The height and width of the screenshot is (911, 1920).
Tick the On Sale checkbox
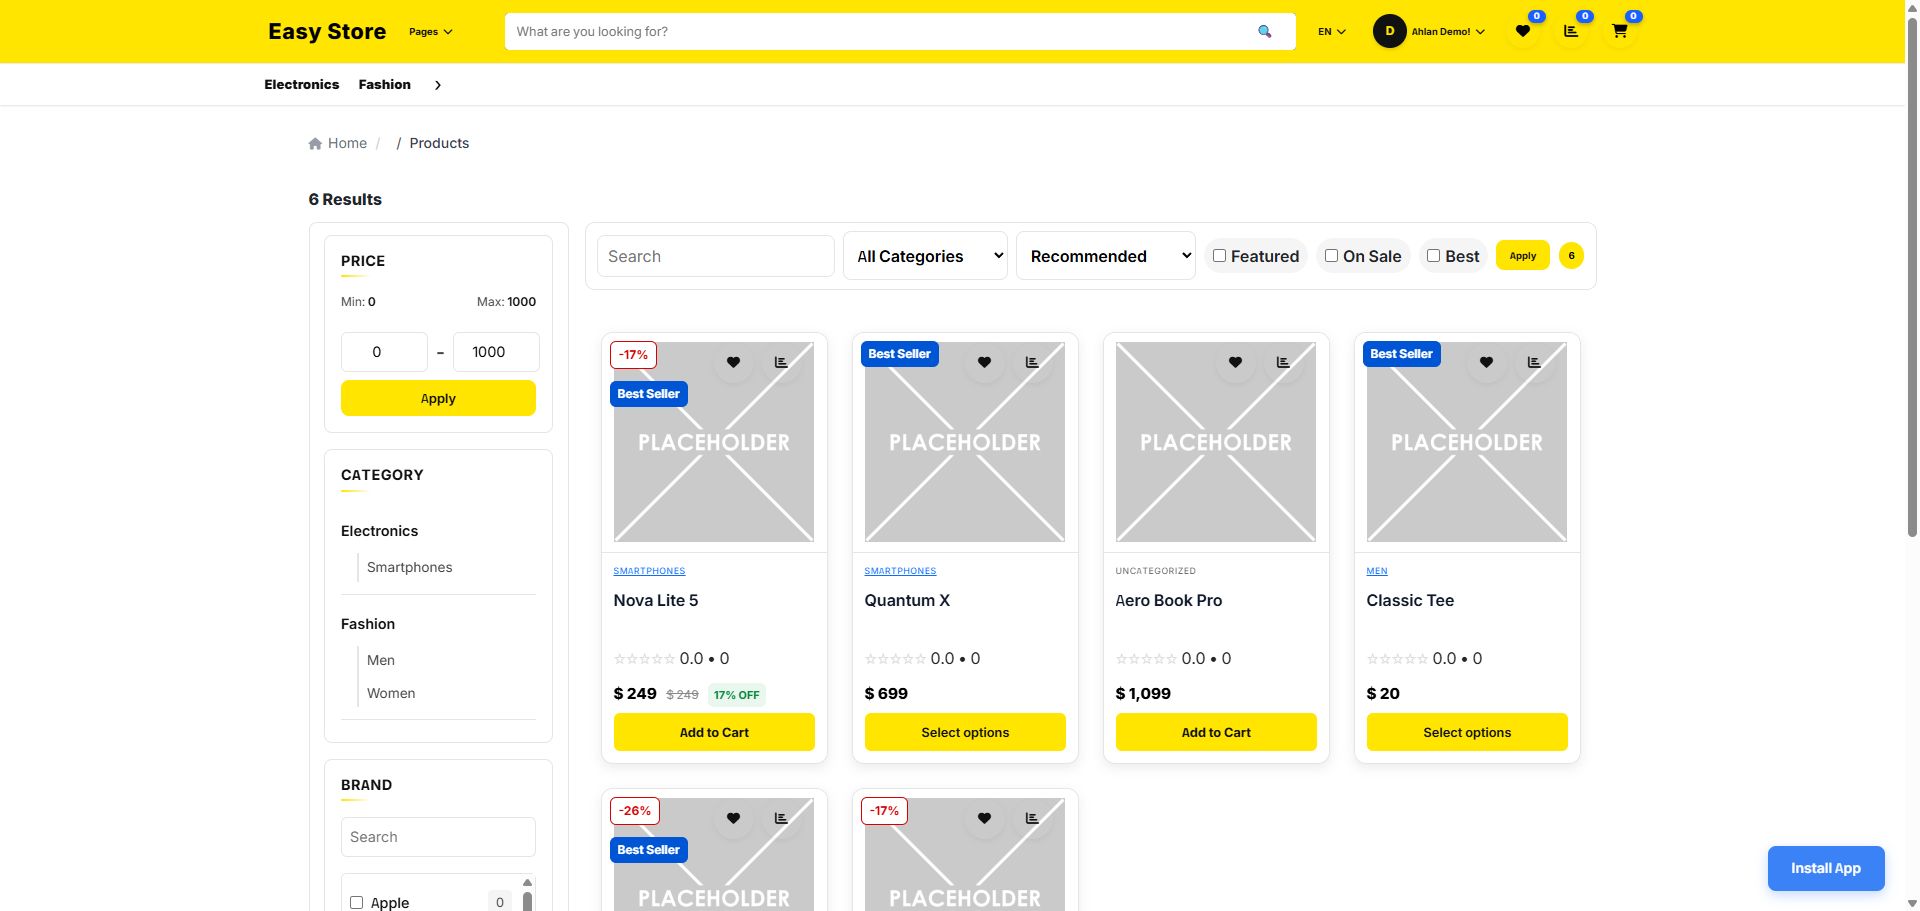pos(1331,256)
